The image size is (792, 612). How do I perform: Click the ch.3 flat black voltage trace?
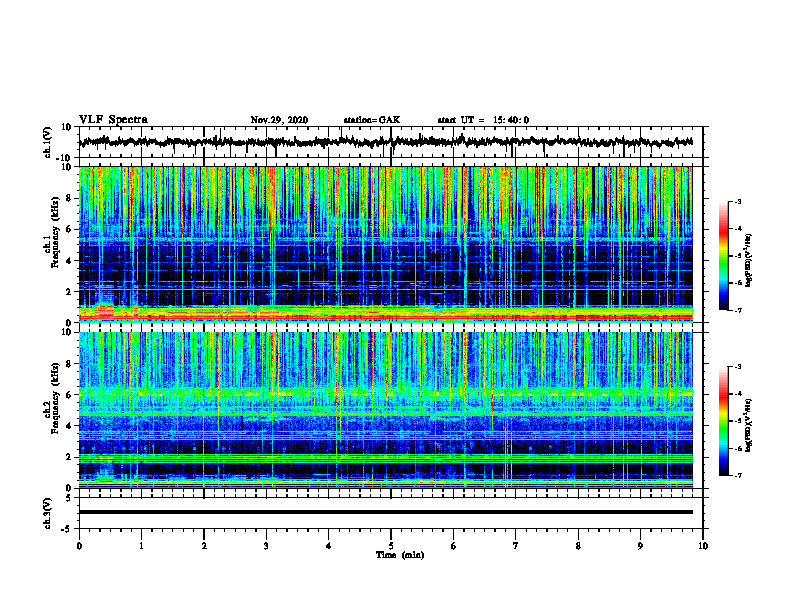click(385, 512)
